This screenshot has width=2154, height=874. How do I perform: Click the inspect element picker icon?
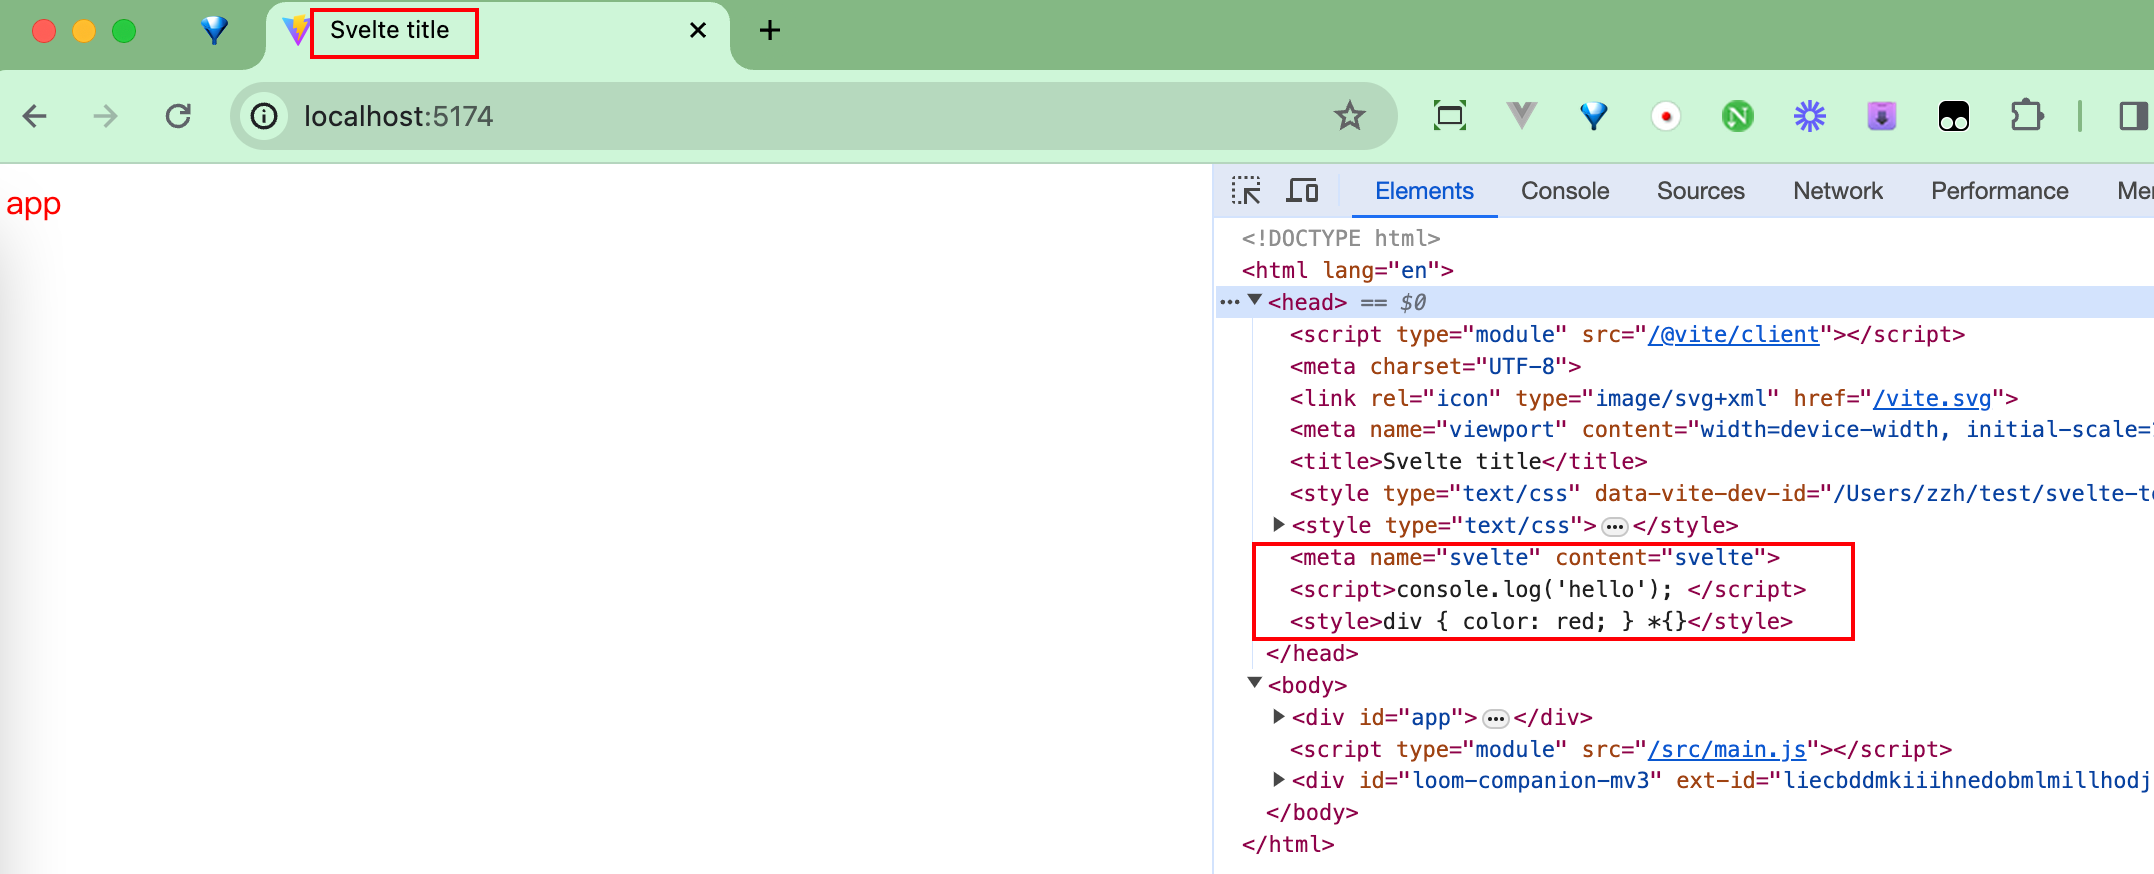(1246, 190)
